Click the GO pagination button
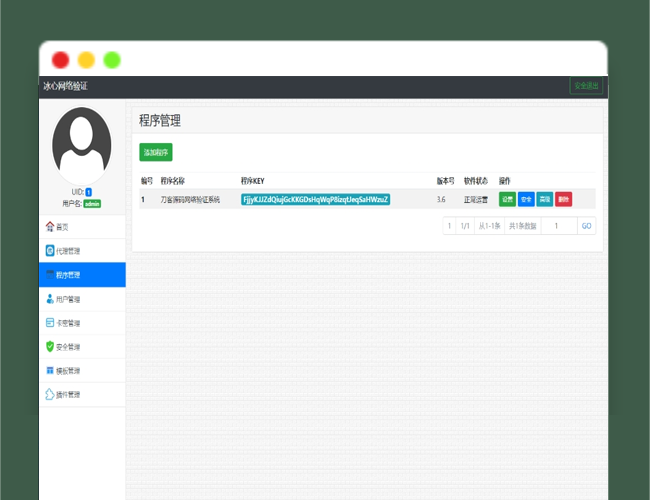This screenshot has height=500, width=650. pos(586,226)
